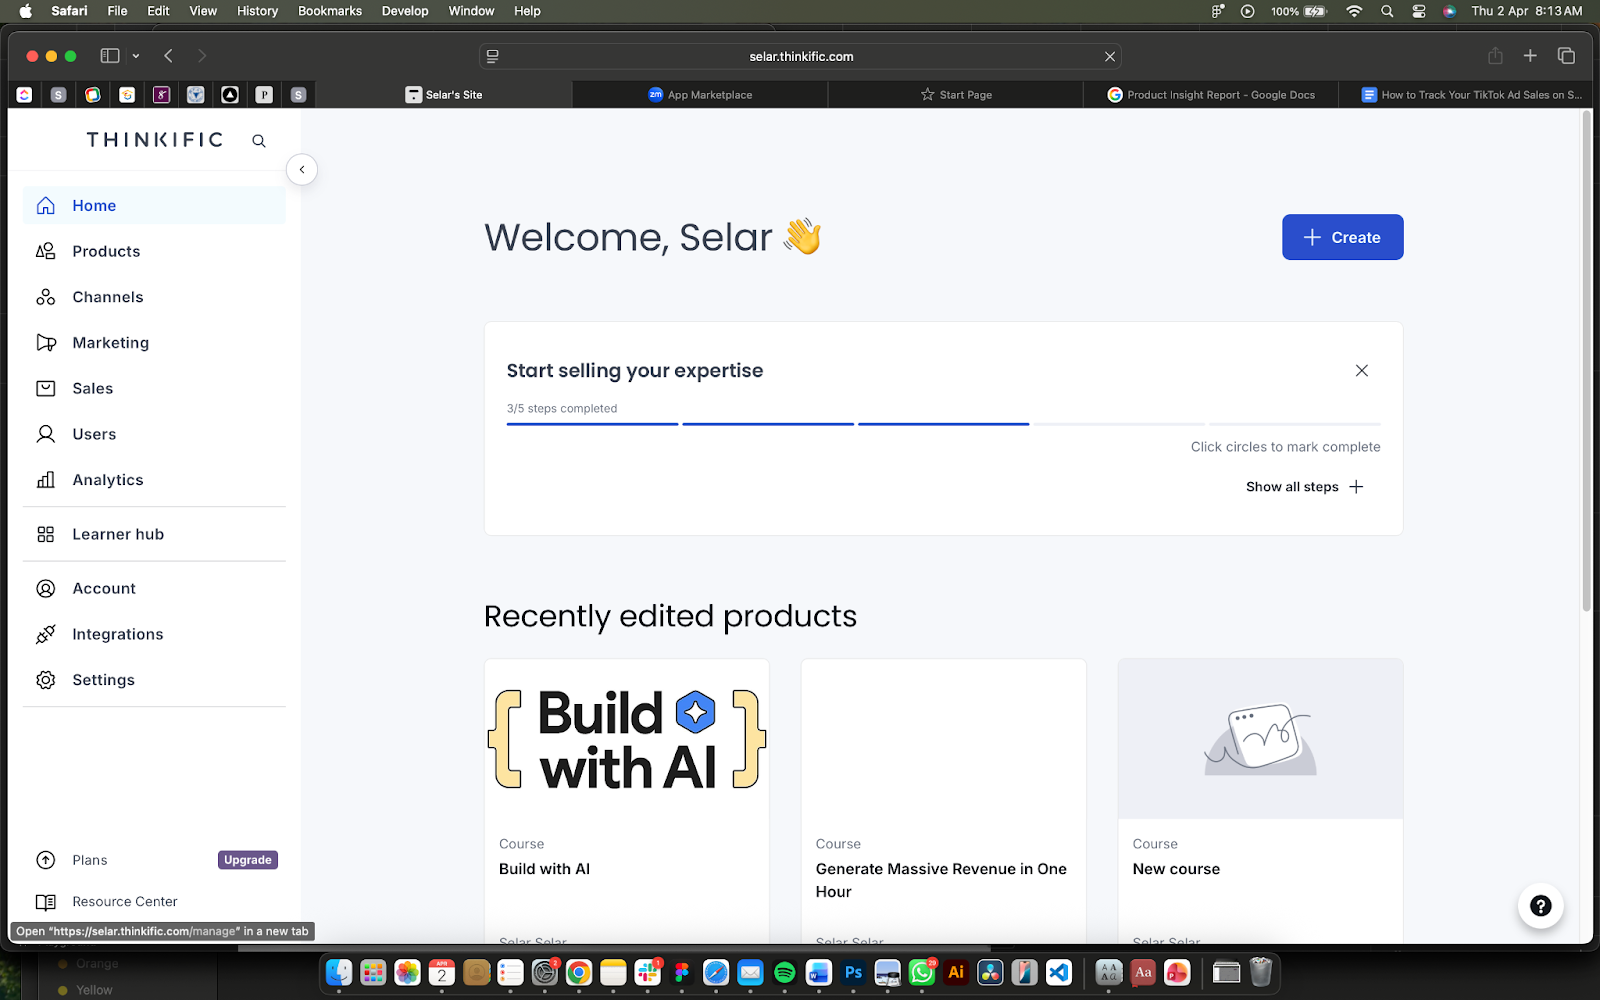This screenshot has width=1600, height=1000.
Task: Click the Create button
Action: click(1342, 237)
